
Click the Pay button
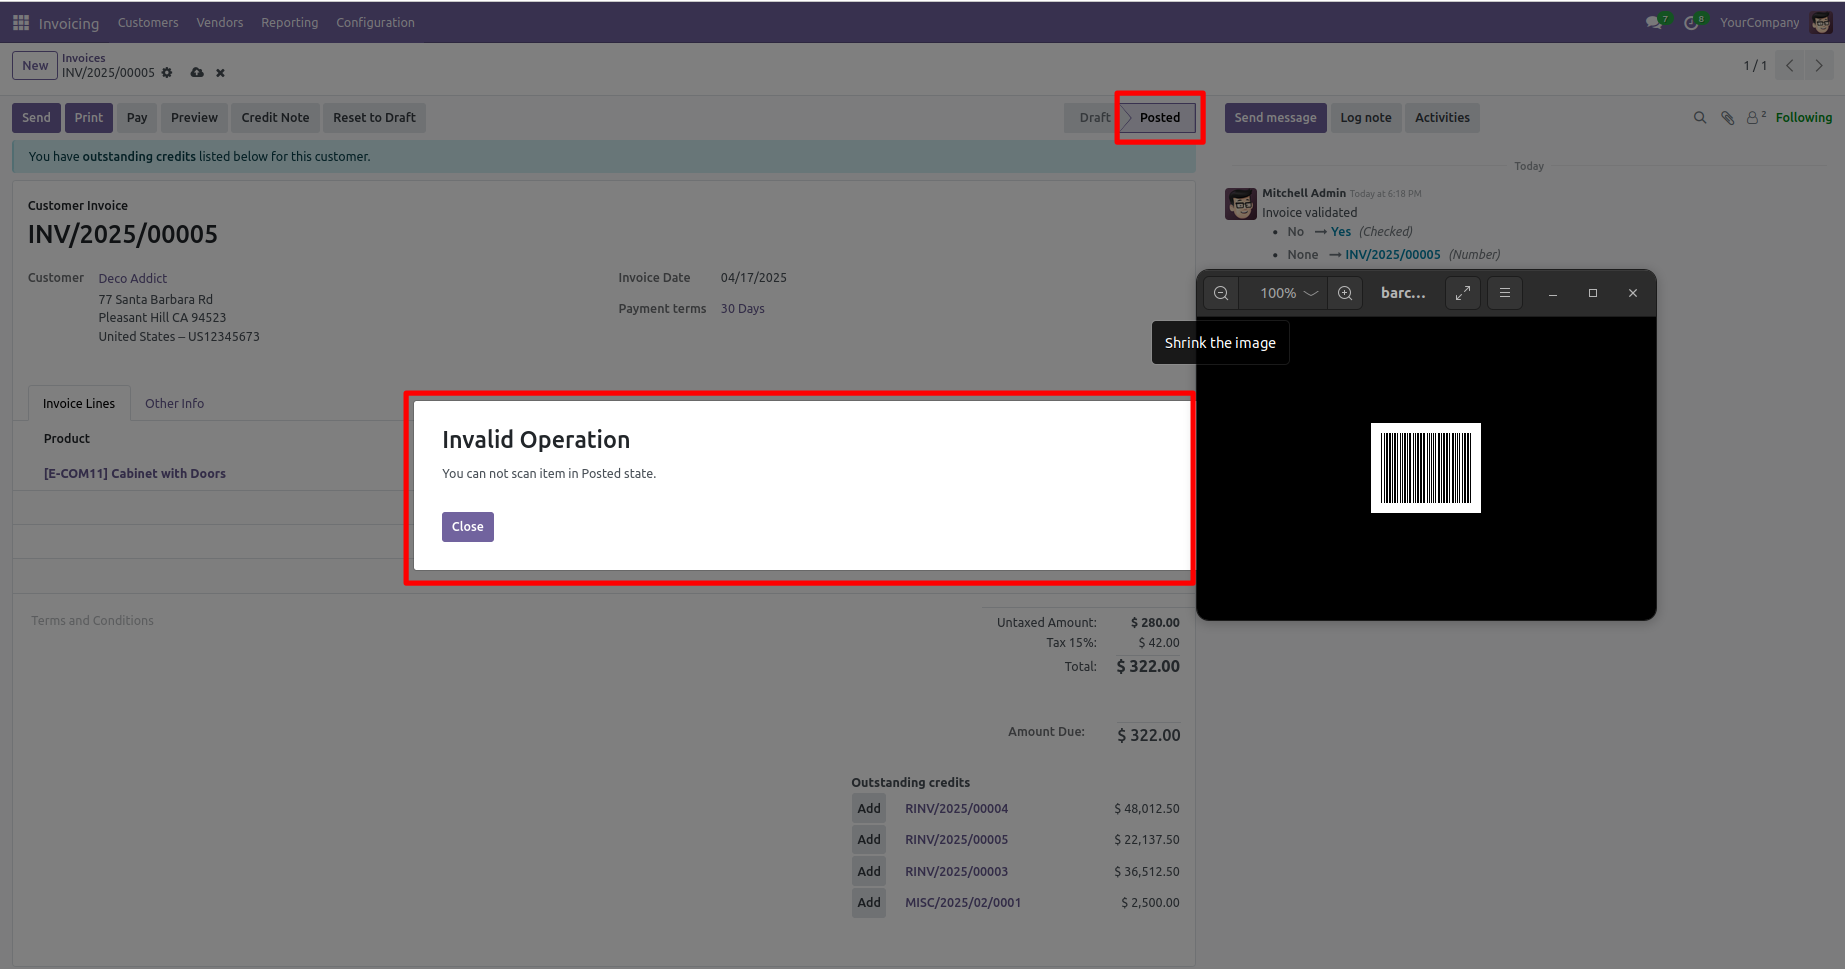[137, 118]
